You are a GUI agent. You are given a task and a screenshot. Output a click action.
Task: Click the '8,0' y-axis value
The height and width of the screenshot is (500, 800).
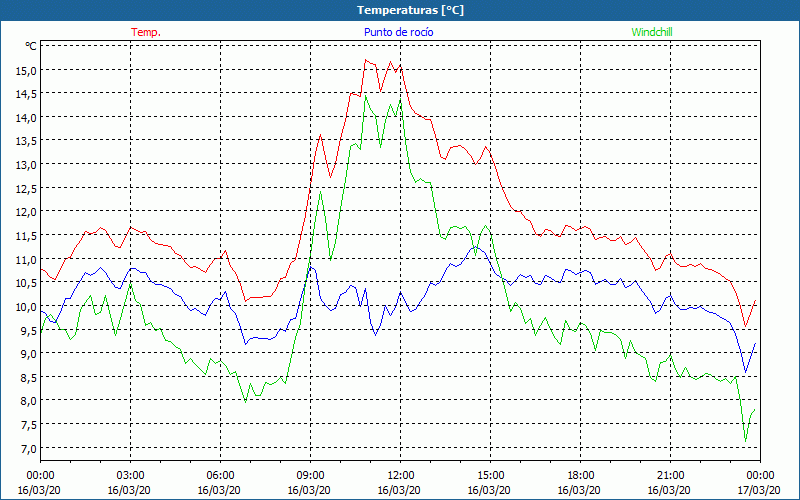click(29, 402)
